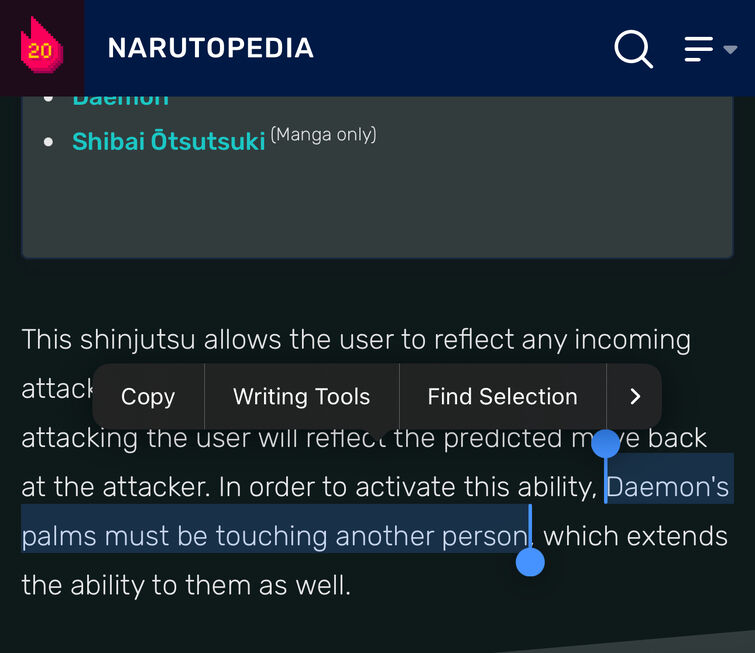Expand the menu dropdown arrow
The width and height of the screenshot is (755, 653).
point(730,49)
